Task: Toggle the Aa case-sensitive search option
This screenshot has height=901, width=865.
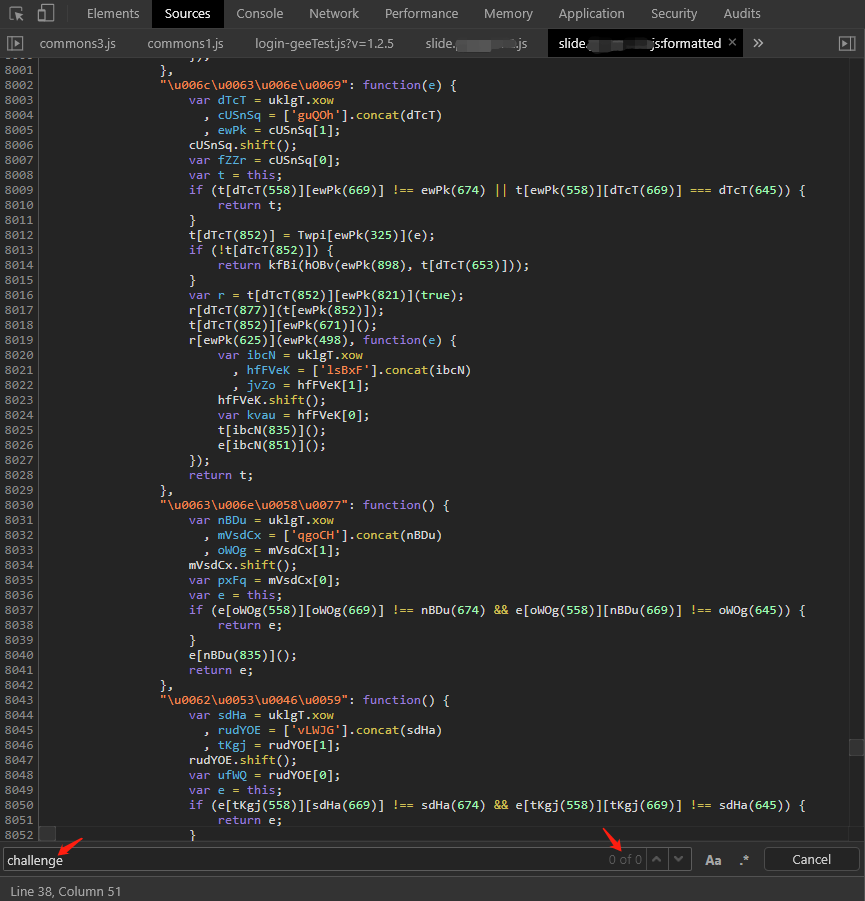Action: (x=713, y=860)
